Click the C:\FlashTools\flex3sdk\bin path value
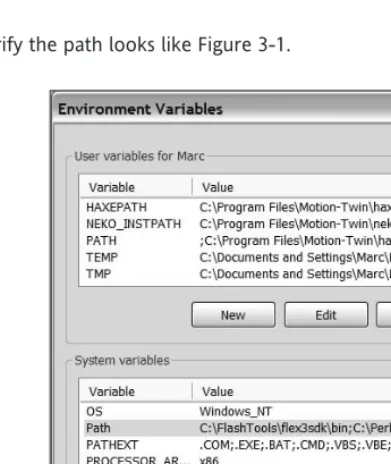This screenshot has width=391, height=464. (x=295, y=428)
